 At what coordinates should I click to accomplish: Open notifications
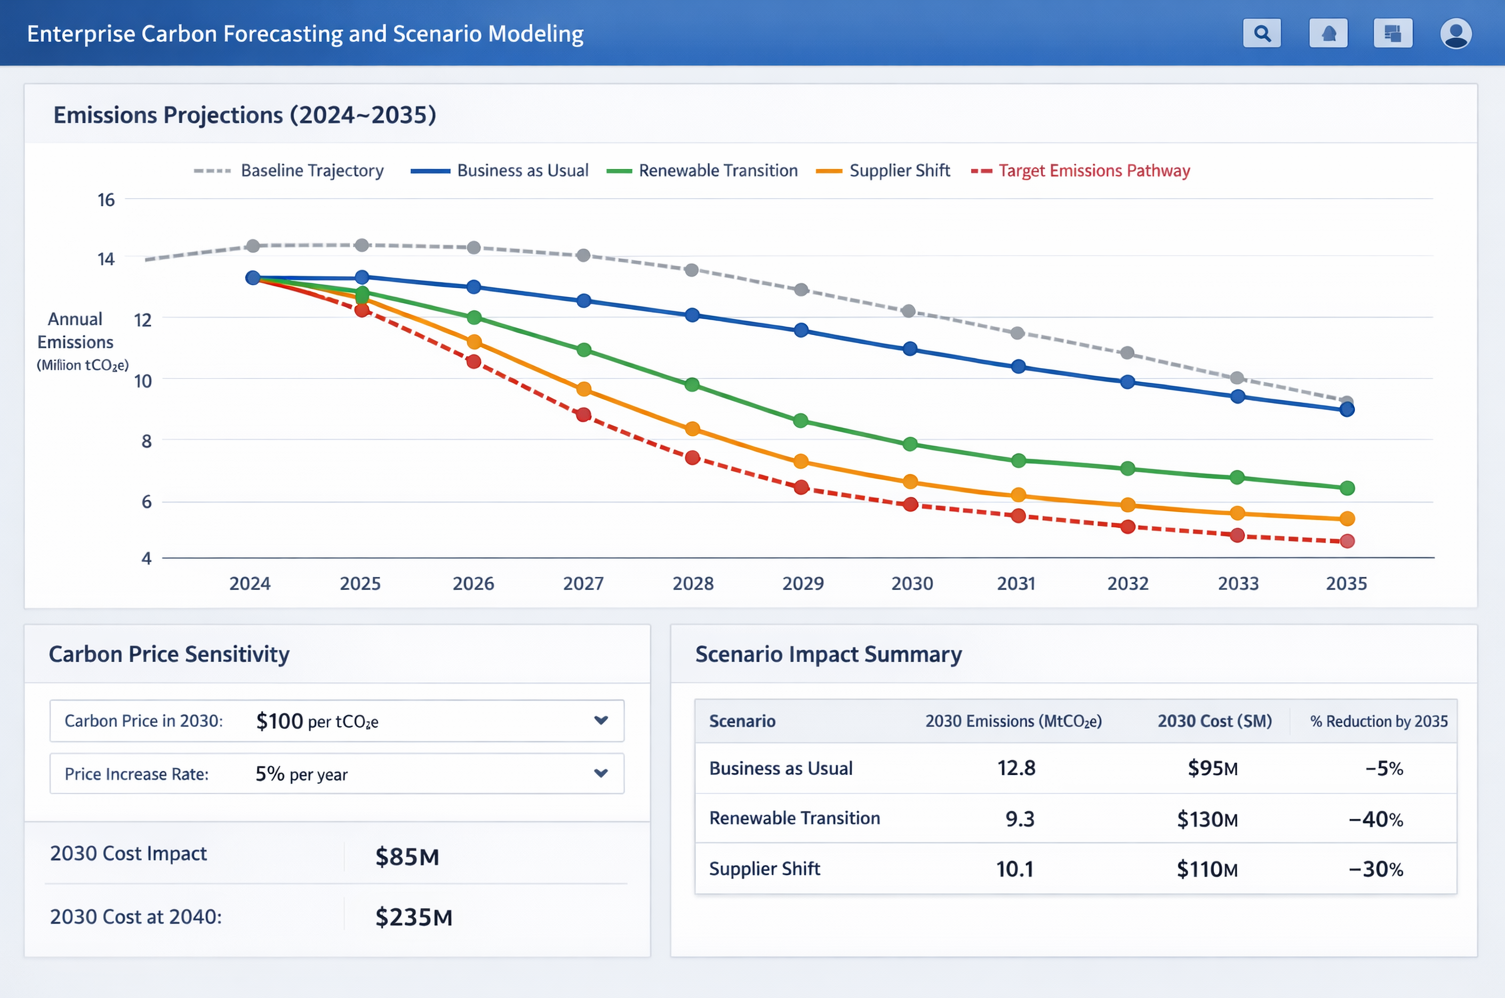coord(1327,32)
